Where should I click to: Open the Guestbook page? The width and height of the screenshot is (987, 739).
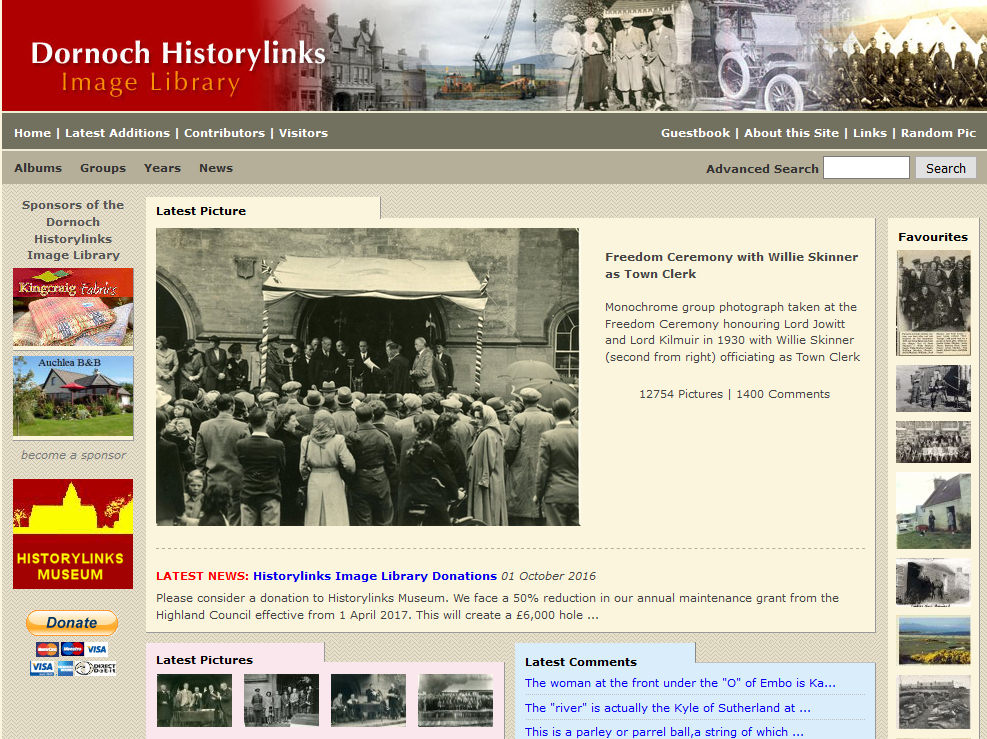(x=695, y=133)
